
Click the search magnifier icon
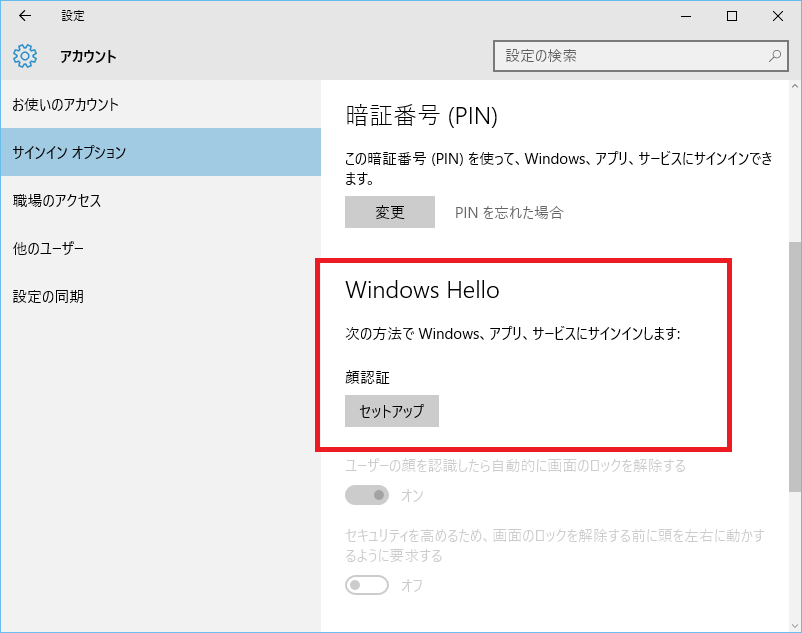point(775,56)
